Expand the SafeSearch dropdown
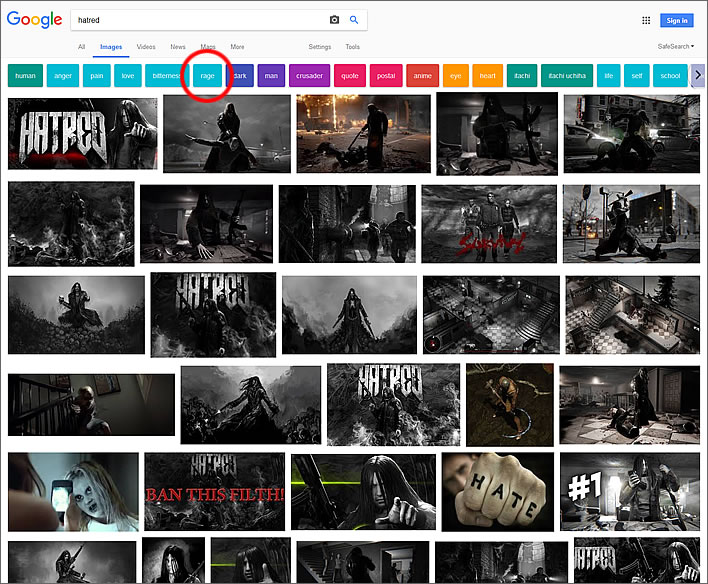This screenshot has height=584, width=708. click(676, 47)
